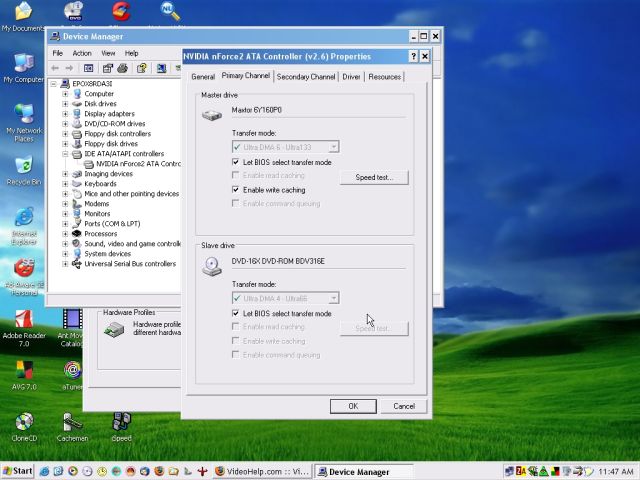640x480 pixels.
Task: Click the Help icon in Device Manager toolbar
Action: [142, 68]
